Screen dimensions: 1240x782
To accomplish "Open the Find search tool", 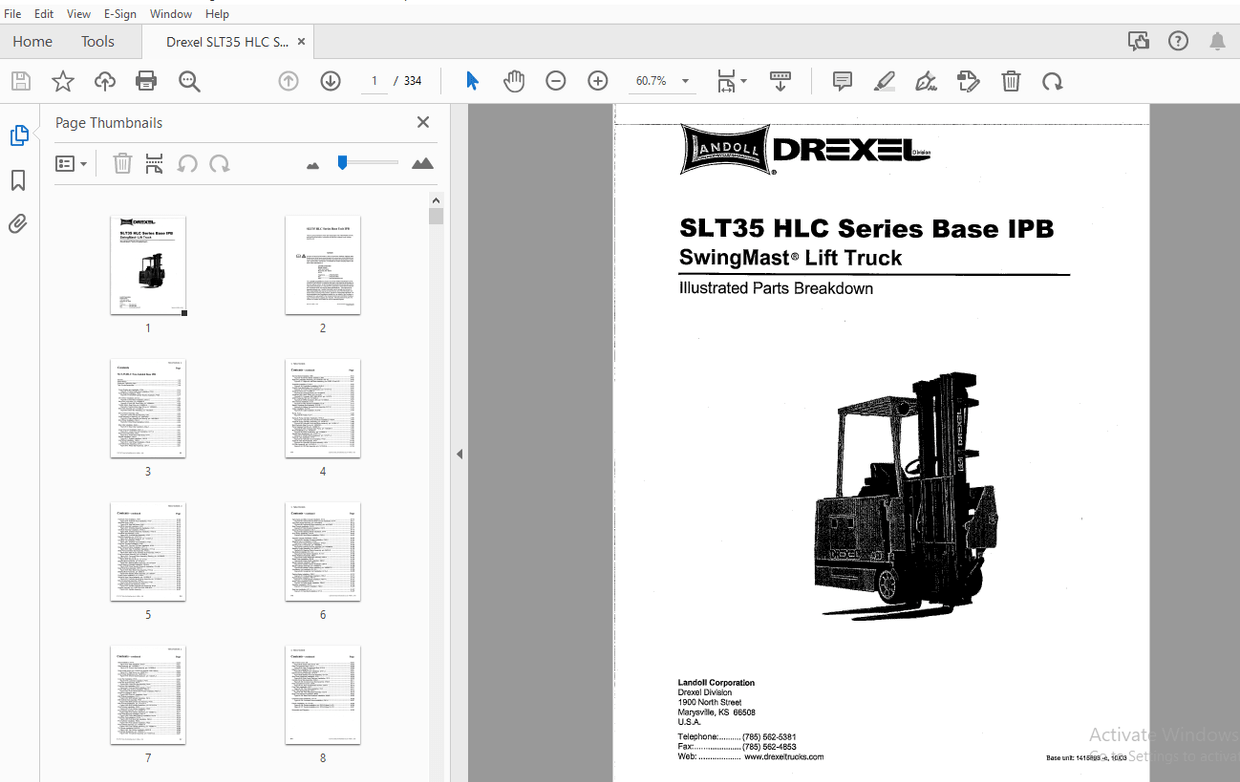I will point(189,80).
